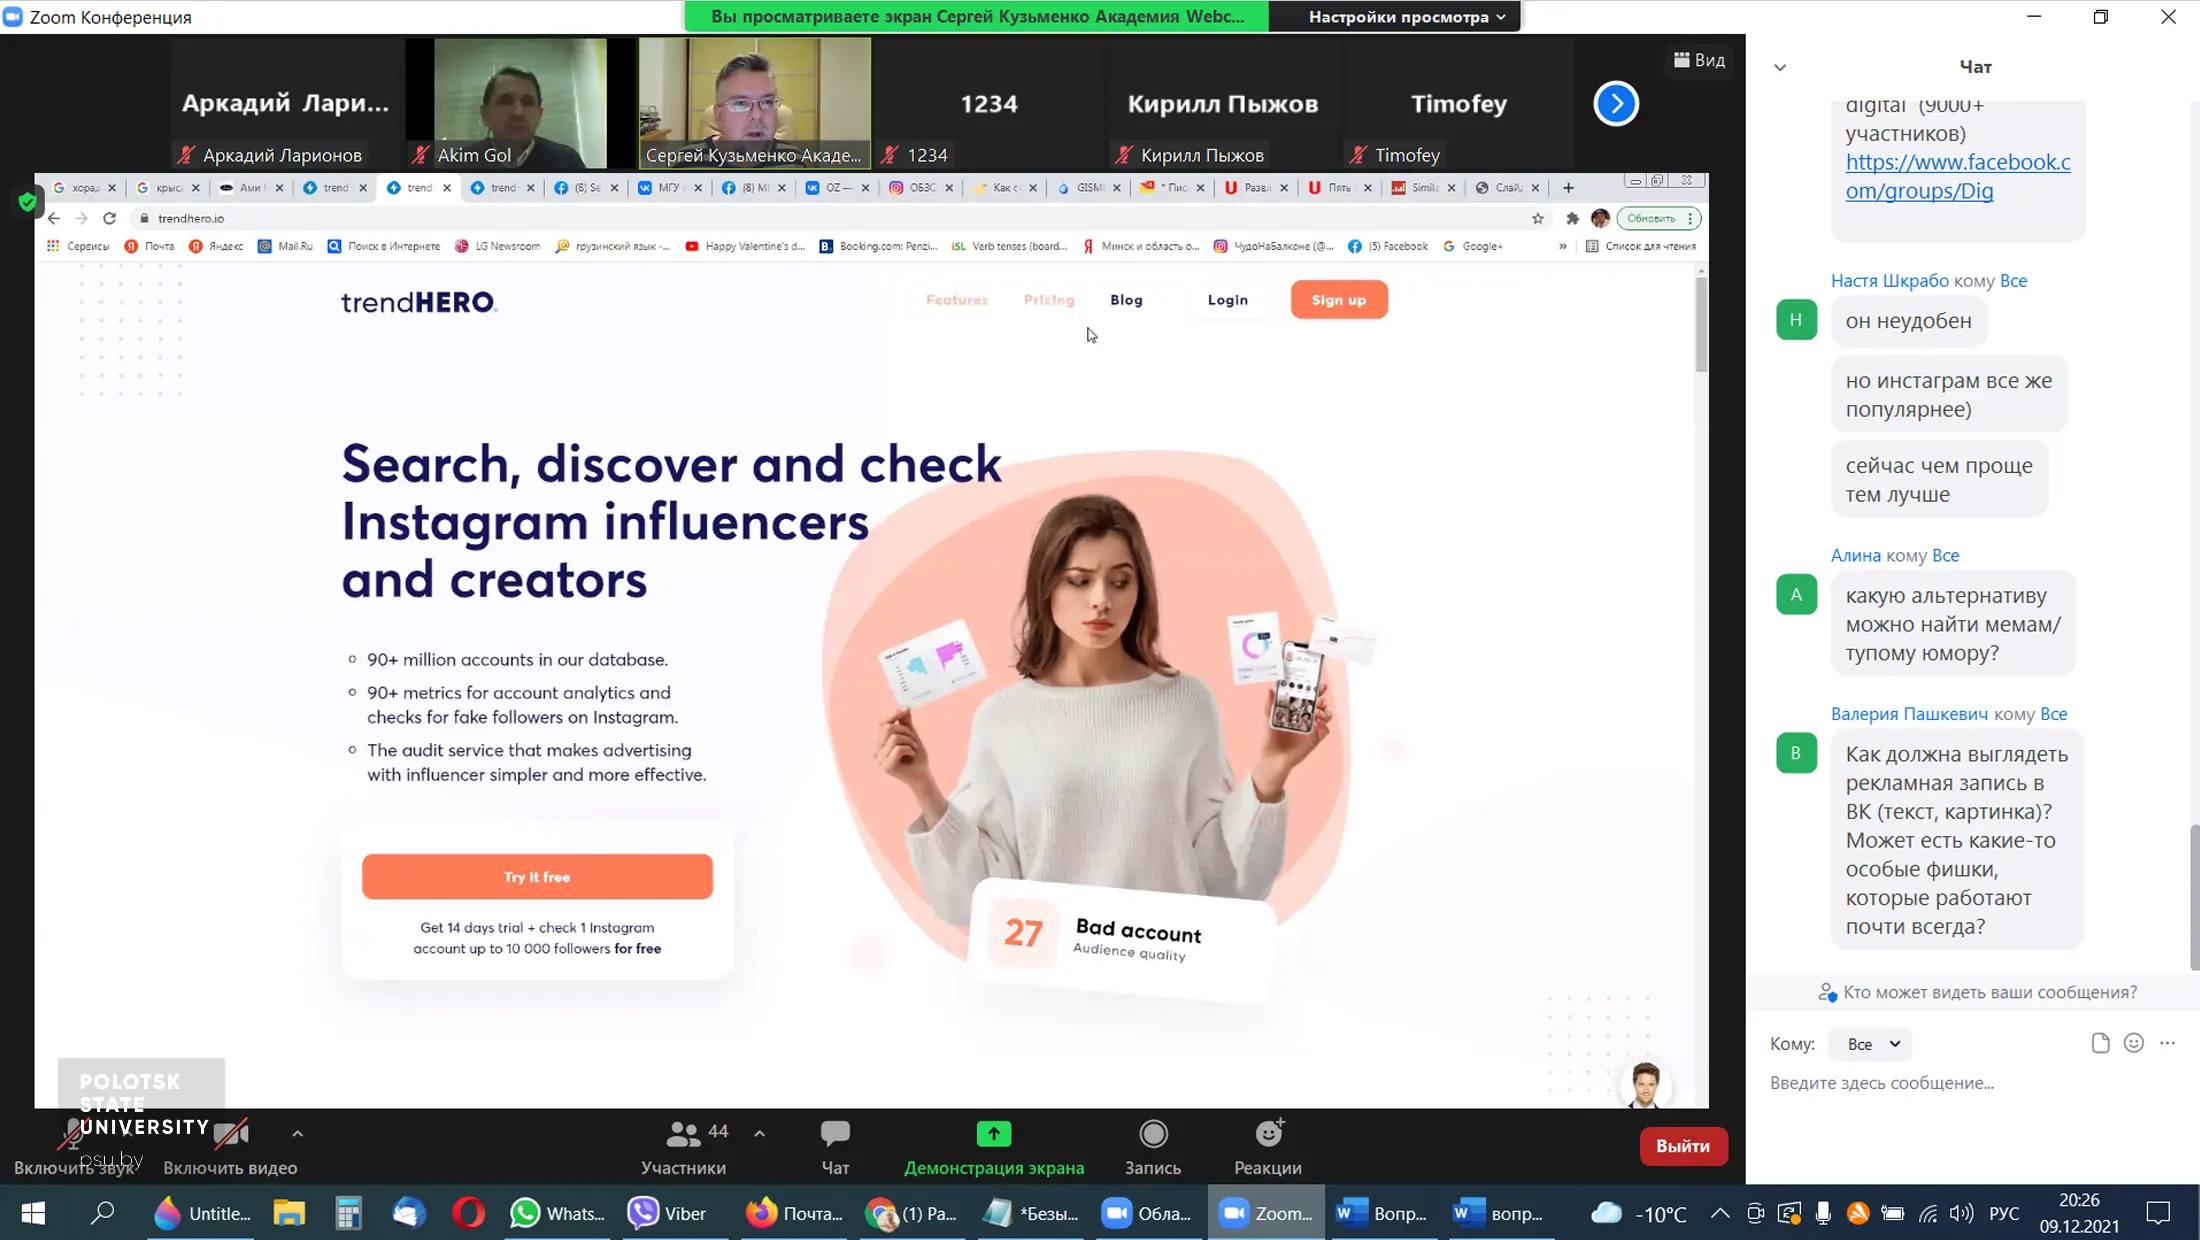Open the Кому recipient dropdown set to Все
The image size is (2200, 1240).
(x=1871, y=1044)
